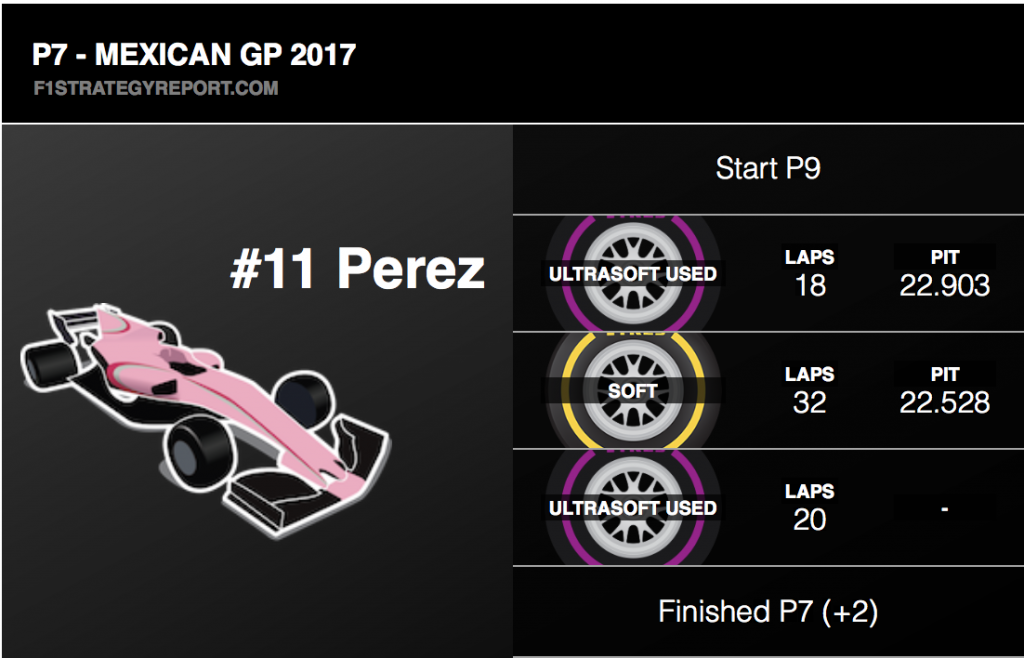Click the SOFT tyre compound label

(x=632, y=391)
